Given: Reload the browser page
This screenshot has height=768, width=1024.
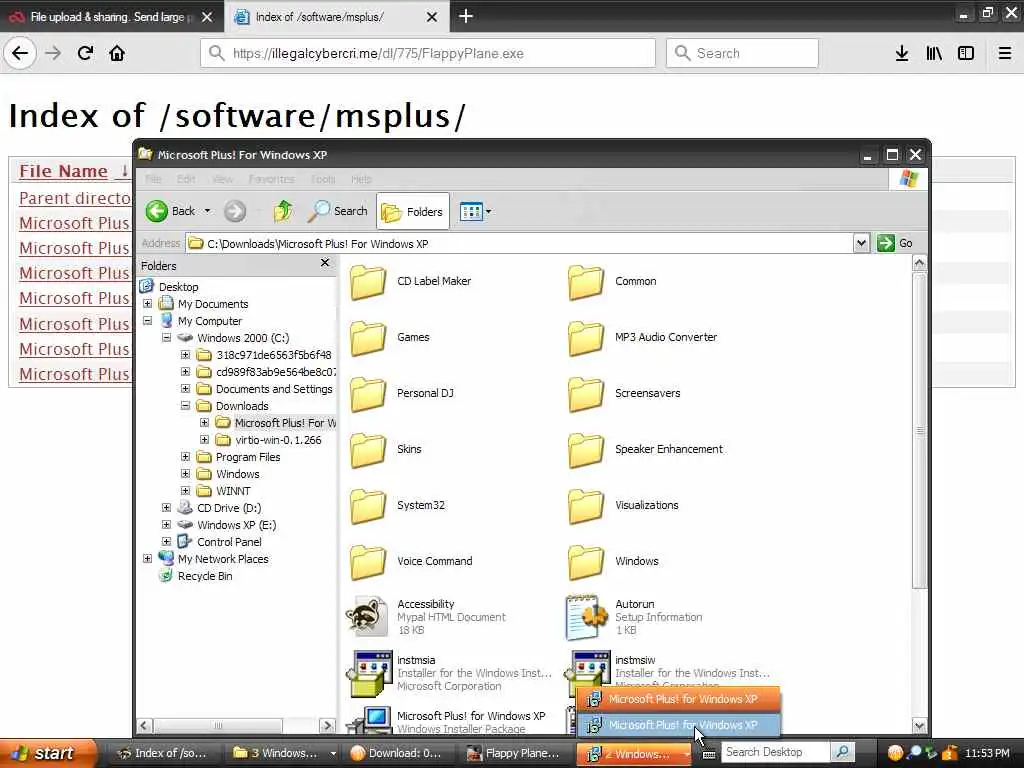Looking at the screenshot, I should pyautogui.click(x=85, y=53).
